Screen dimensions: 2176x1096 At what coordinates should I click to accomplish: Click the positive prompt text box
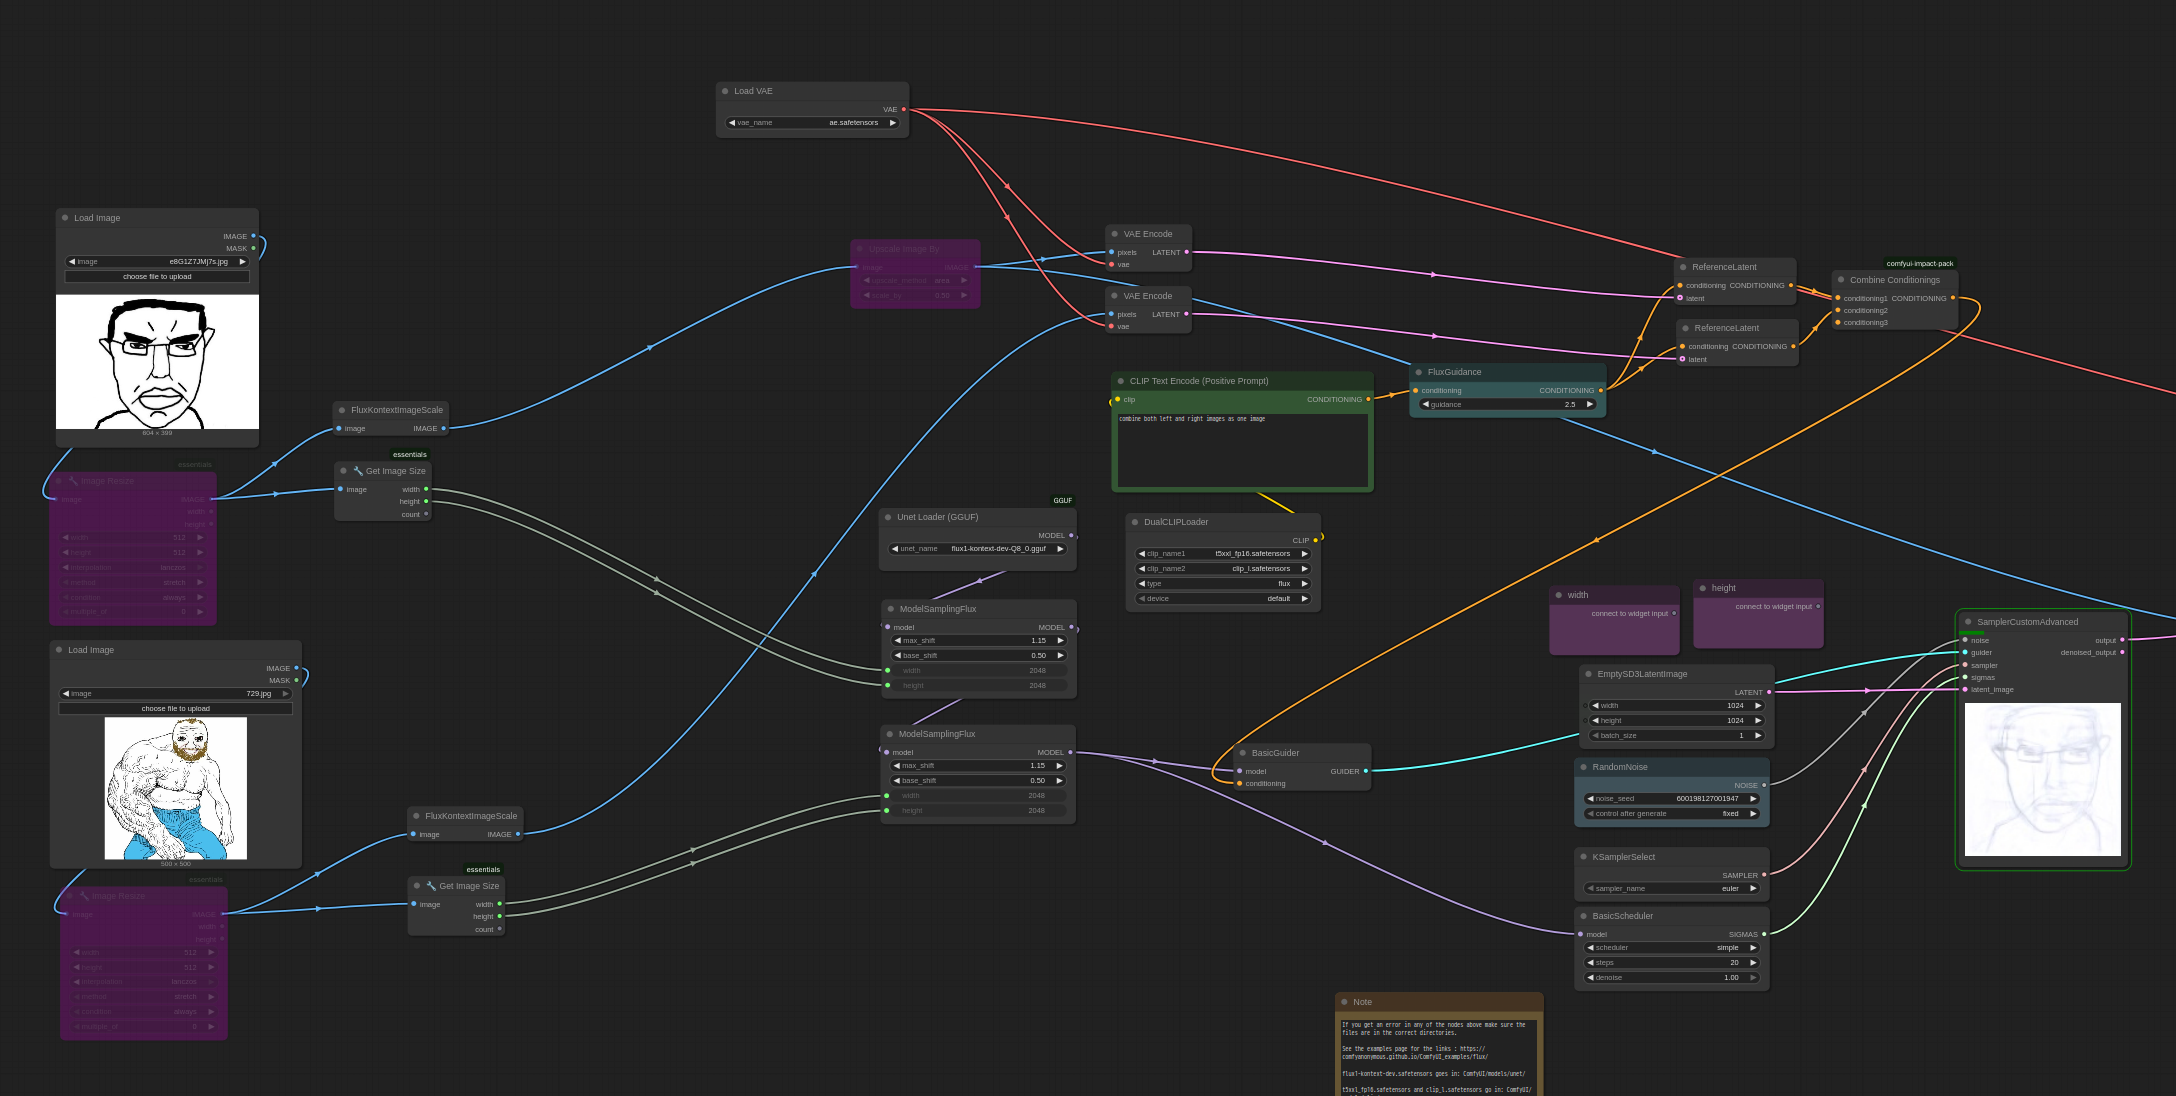1242,450
